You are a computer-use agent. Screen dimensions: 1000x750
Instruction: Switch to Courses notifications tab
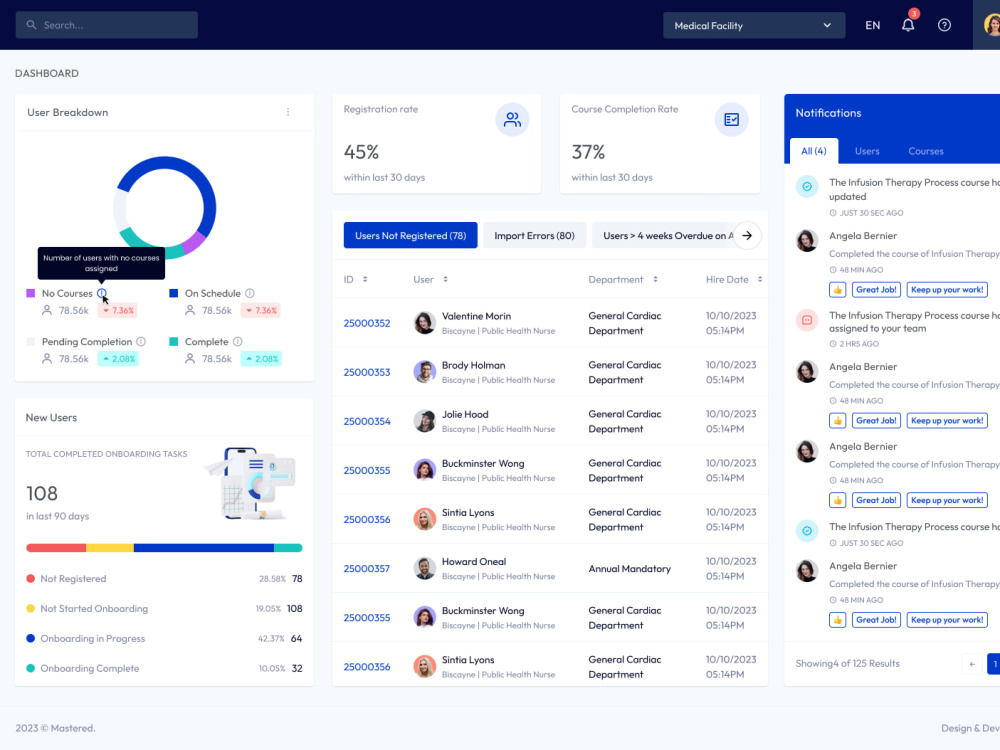coord(925,151)
